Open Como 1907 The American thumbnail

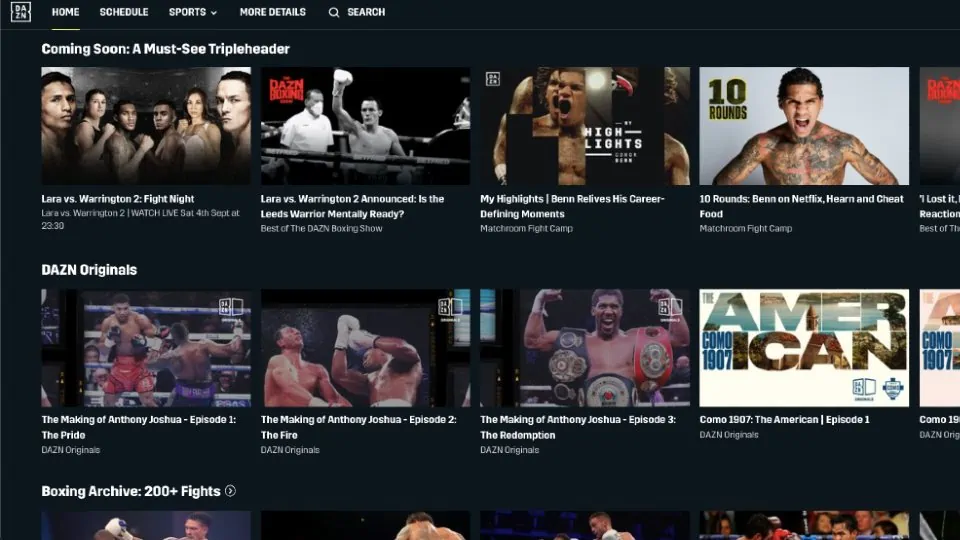tap(804, 348)
